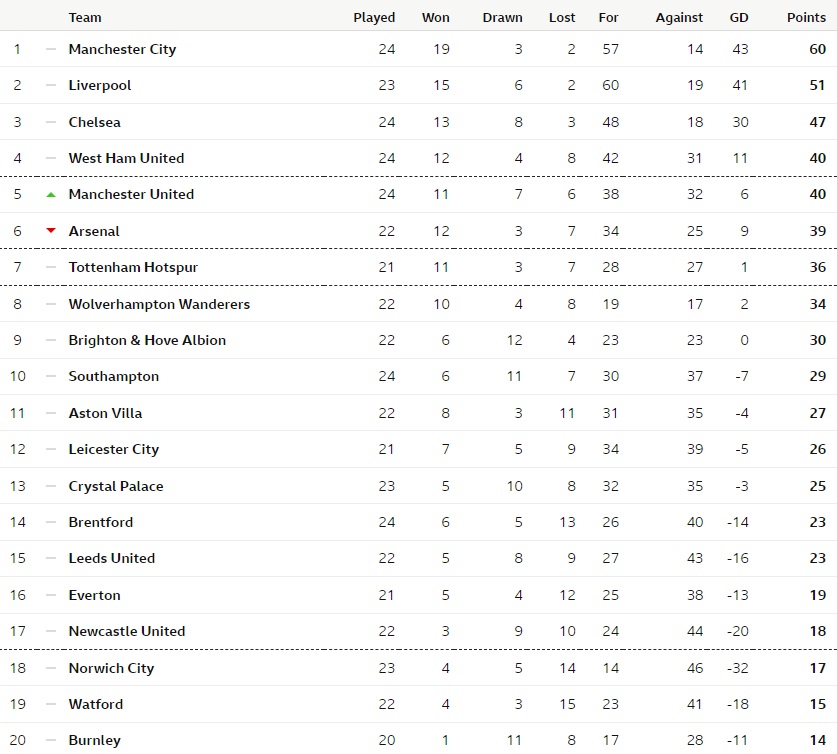Image resolution: width=837 pixels, height=754 pixels.
Task: Select the Points column header
Action: pyautogui.click(x=806, y=18)
